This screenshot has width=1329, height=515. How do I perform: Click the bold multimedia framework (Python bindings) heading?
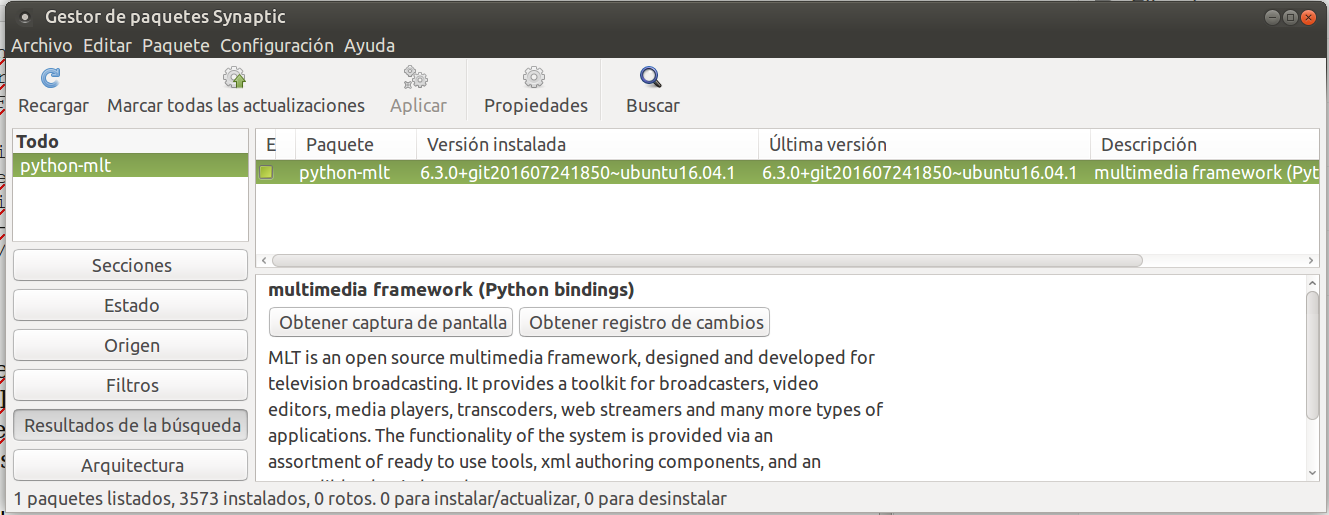click(451, 290)
